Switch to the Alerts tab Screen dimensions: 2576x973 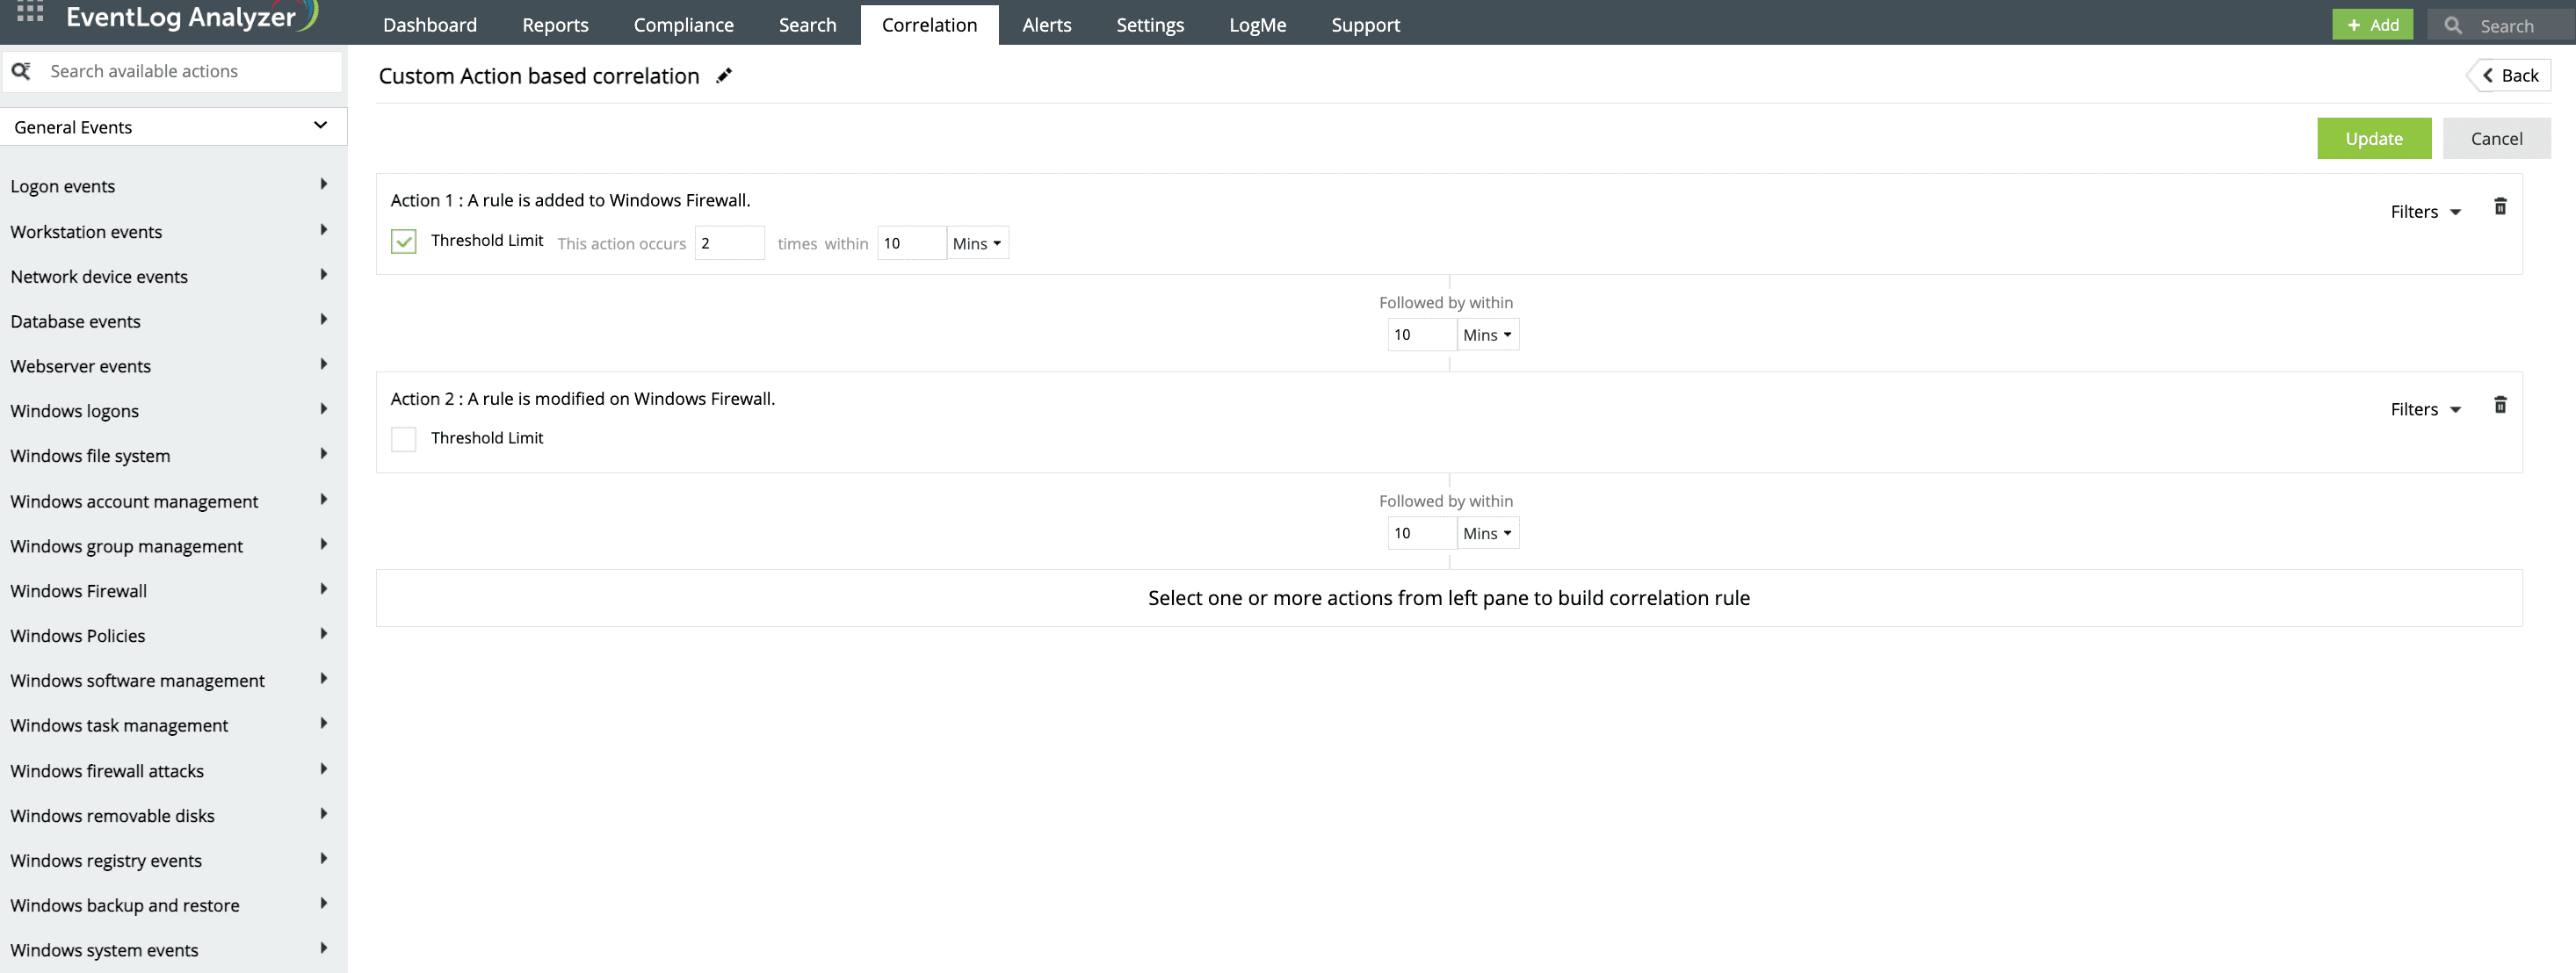coord(1046,24)
